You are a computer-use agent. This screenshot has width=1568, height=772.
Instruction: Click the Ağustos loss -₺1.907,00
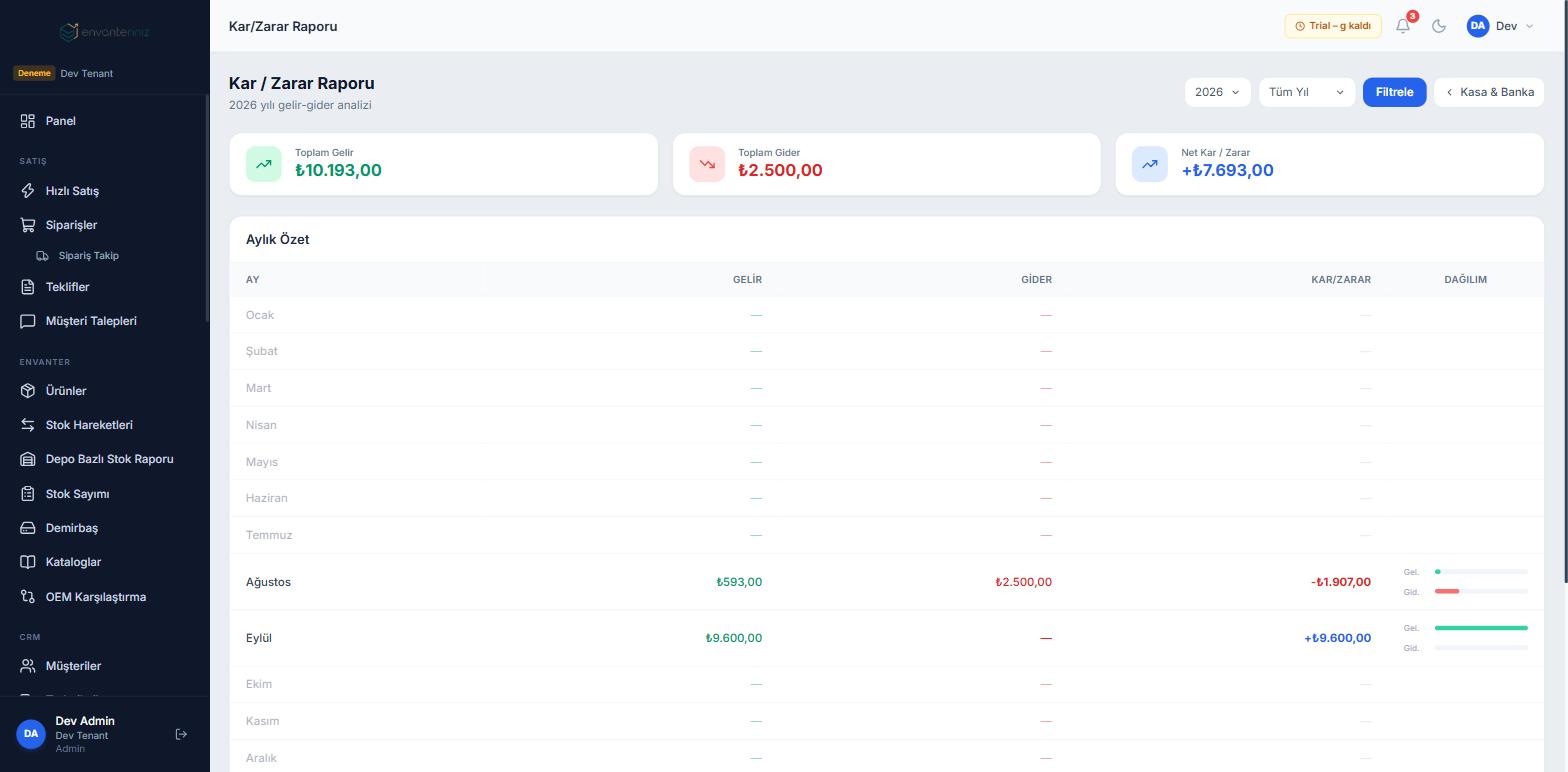1340,582
